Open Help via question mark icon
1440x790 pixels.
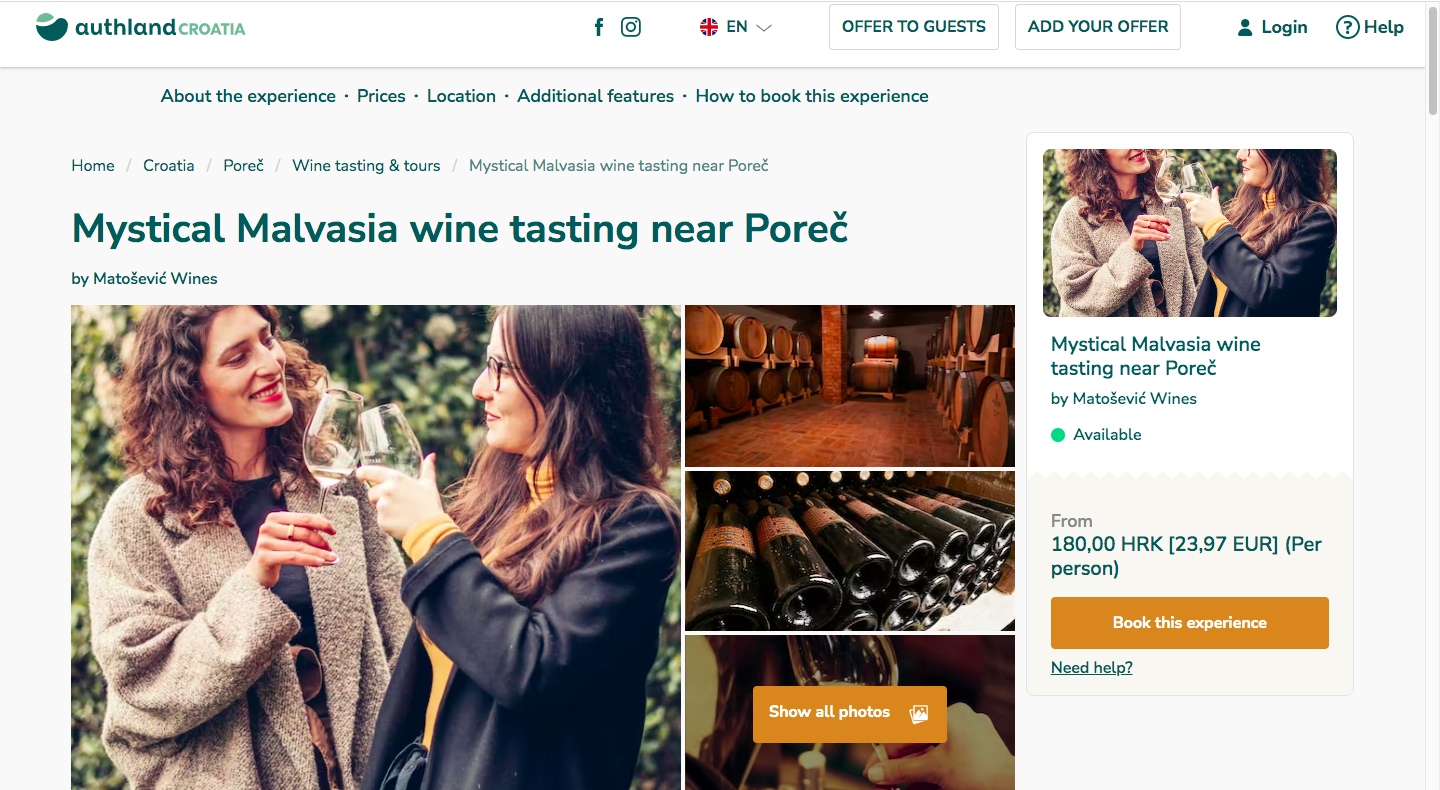(1347, 28)
